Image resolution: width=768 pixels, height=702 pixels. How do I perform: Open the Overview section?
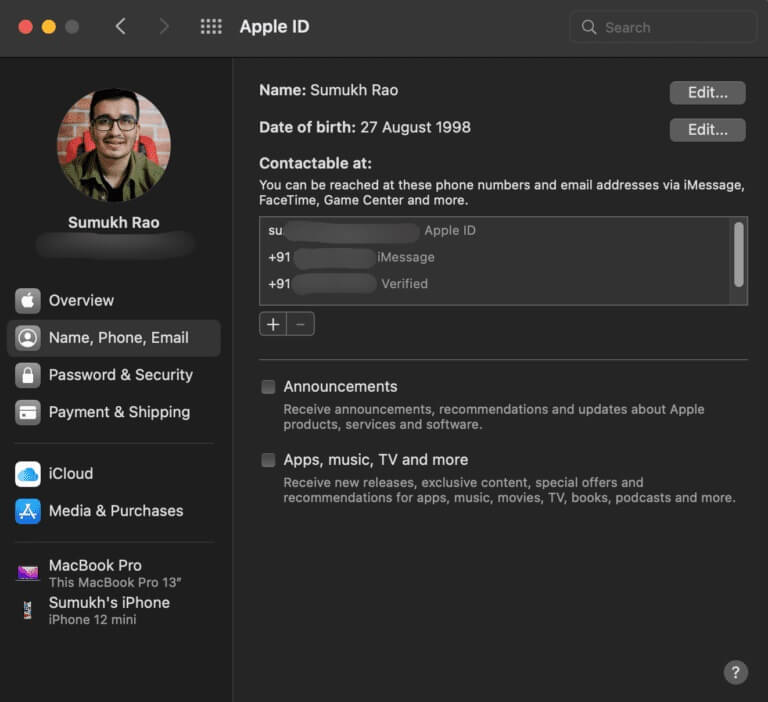(x=114, y=300)
